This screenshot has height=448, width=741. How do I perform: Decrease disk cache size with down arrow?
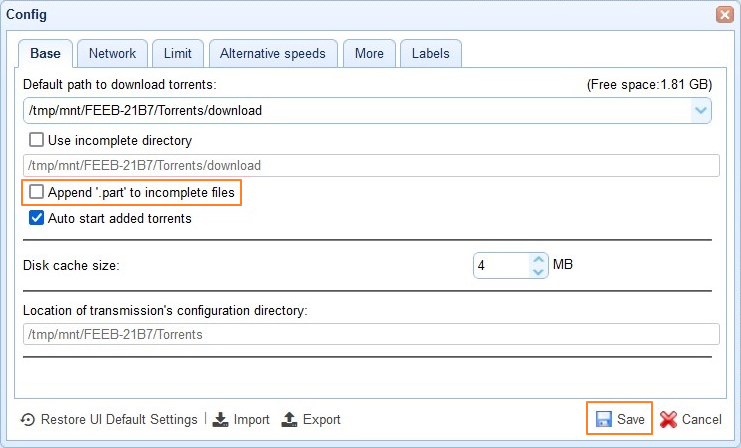pos(538,272)
